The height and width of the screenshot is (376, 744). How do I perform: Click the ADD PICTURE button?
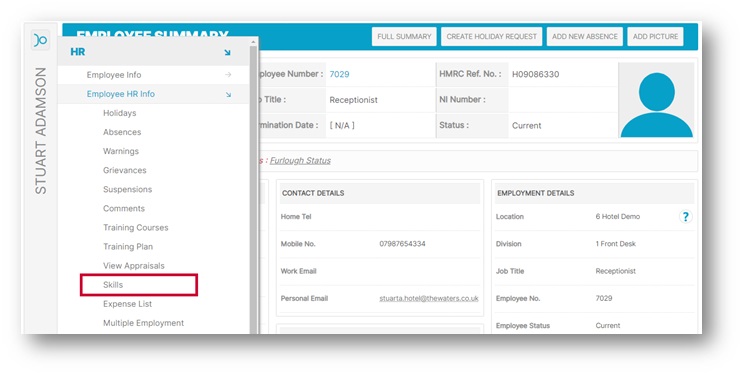655,37
